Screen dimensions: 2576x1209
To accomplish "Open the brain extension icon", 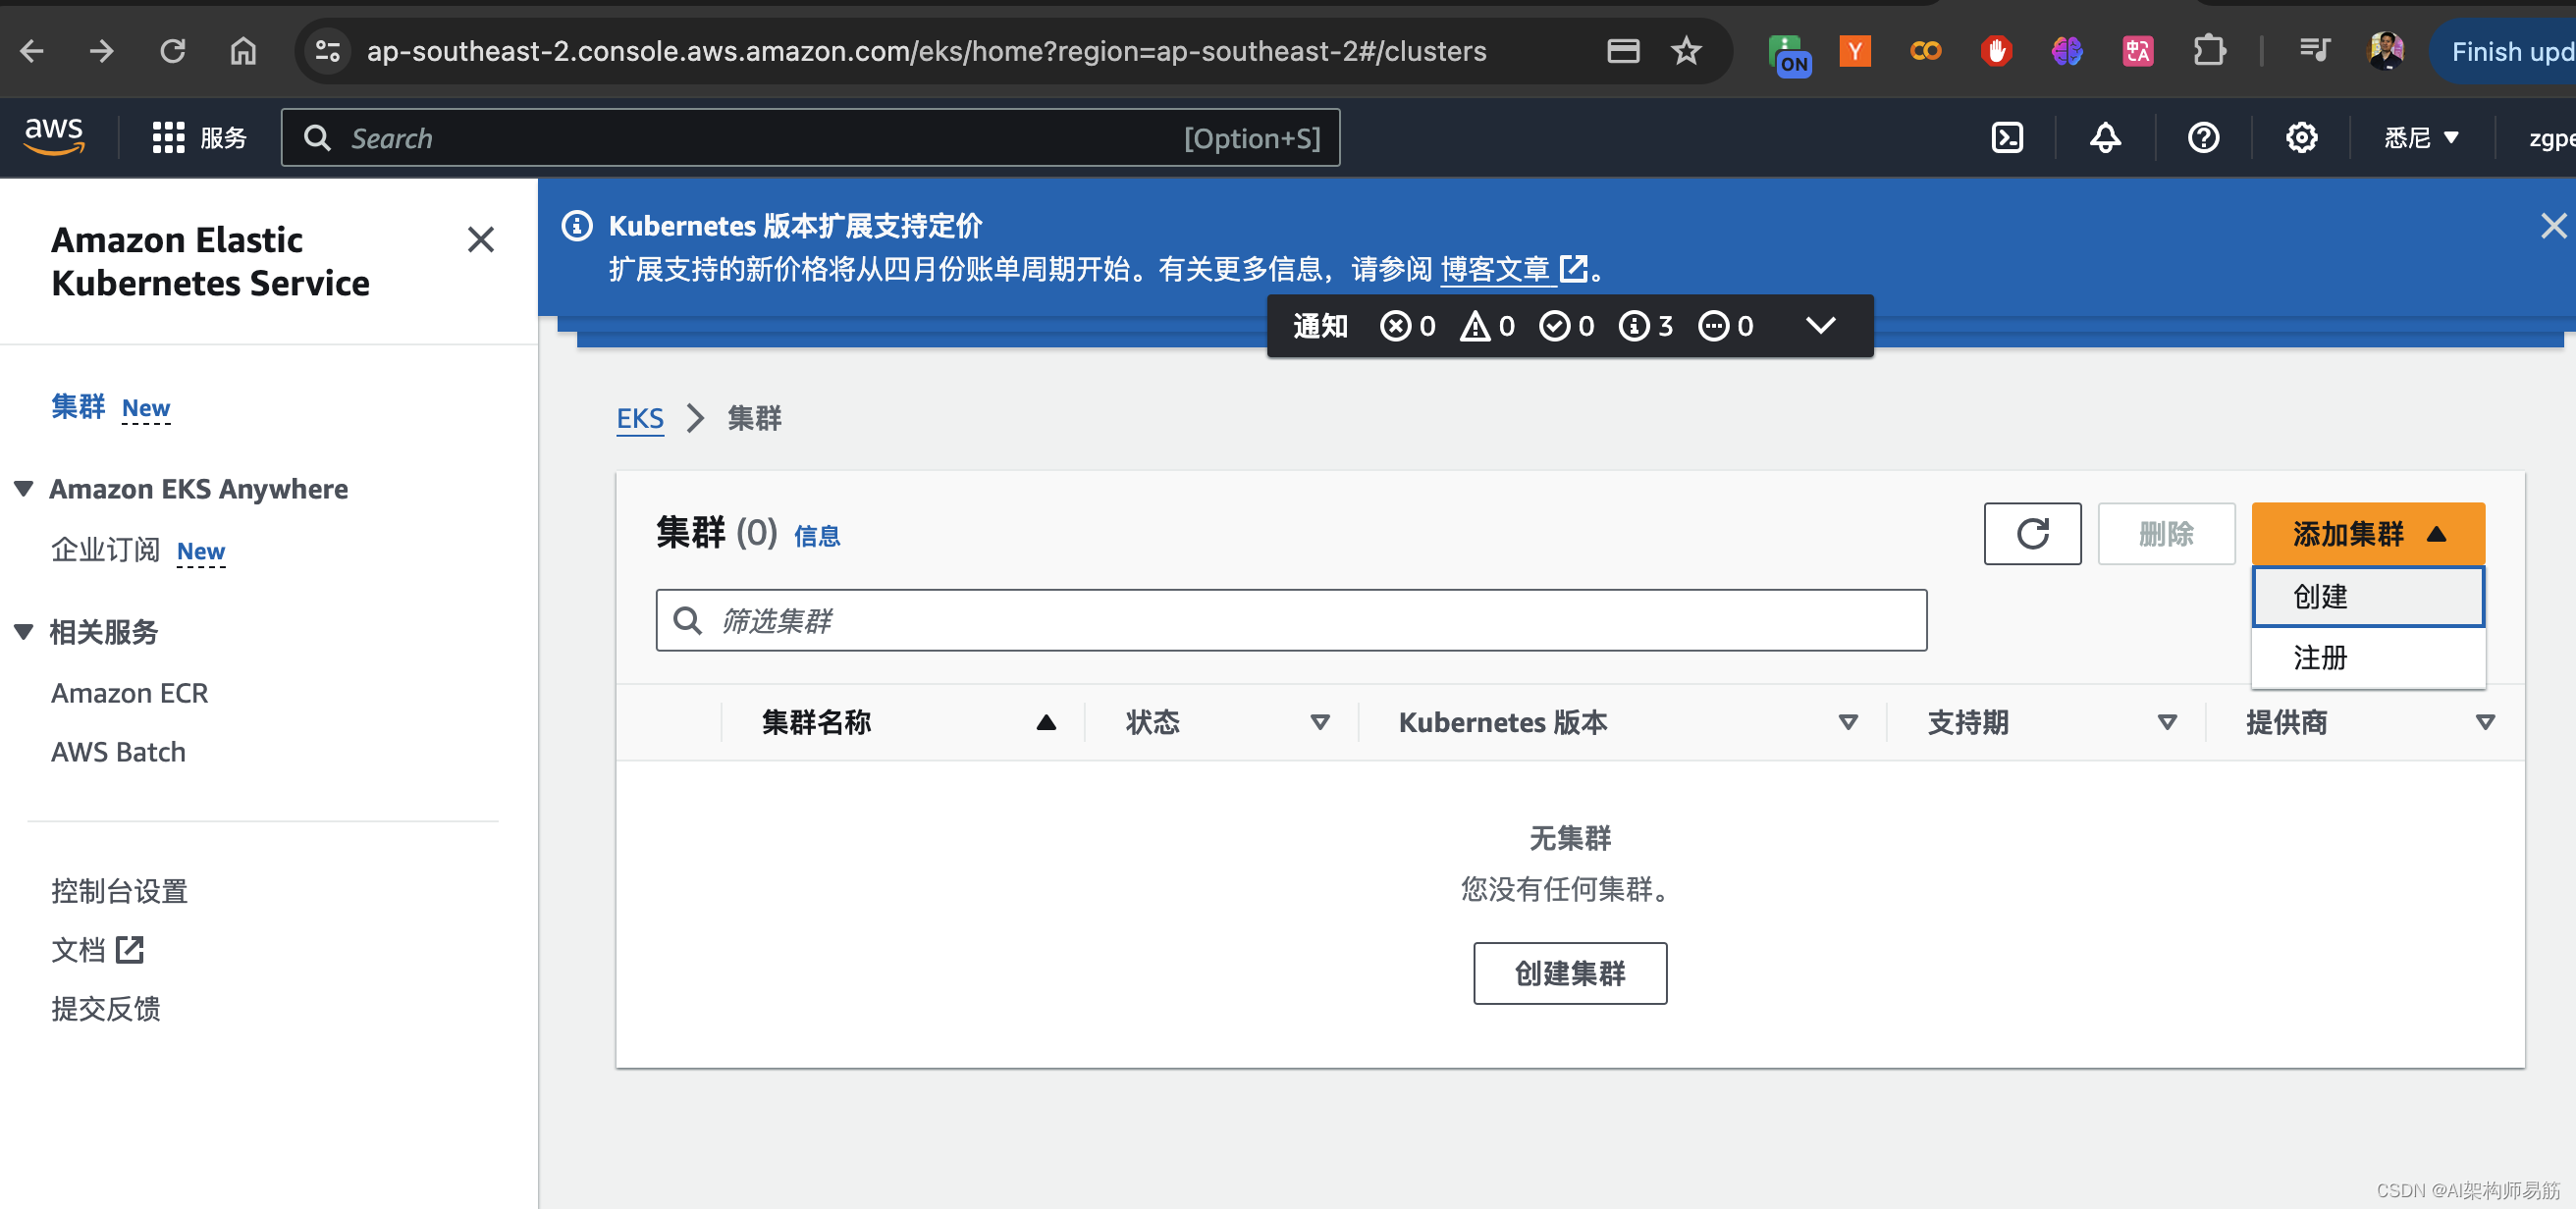I will point(2067,51).
